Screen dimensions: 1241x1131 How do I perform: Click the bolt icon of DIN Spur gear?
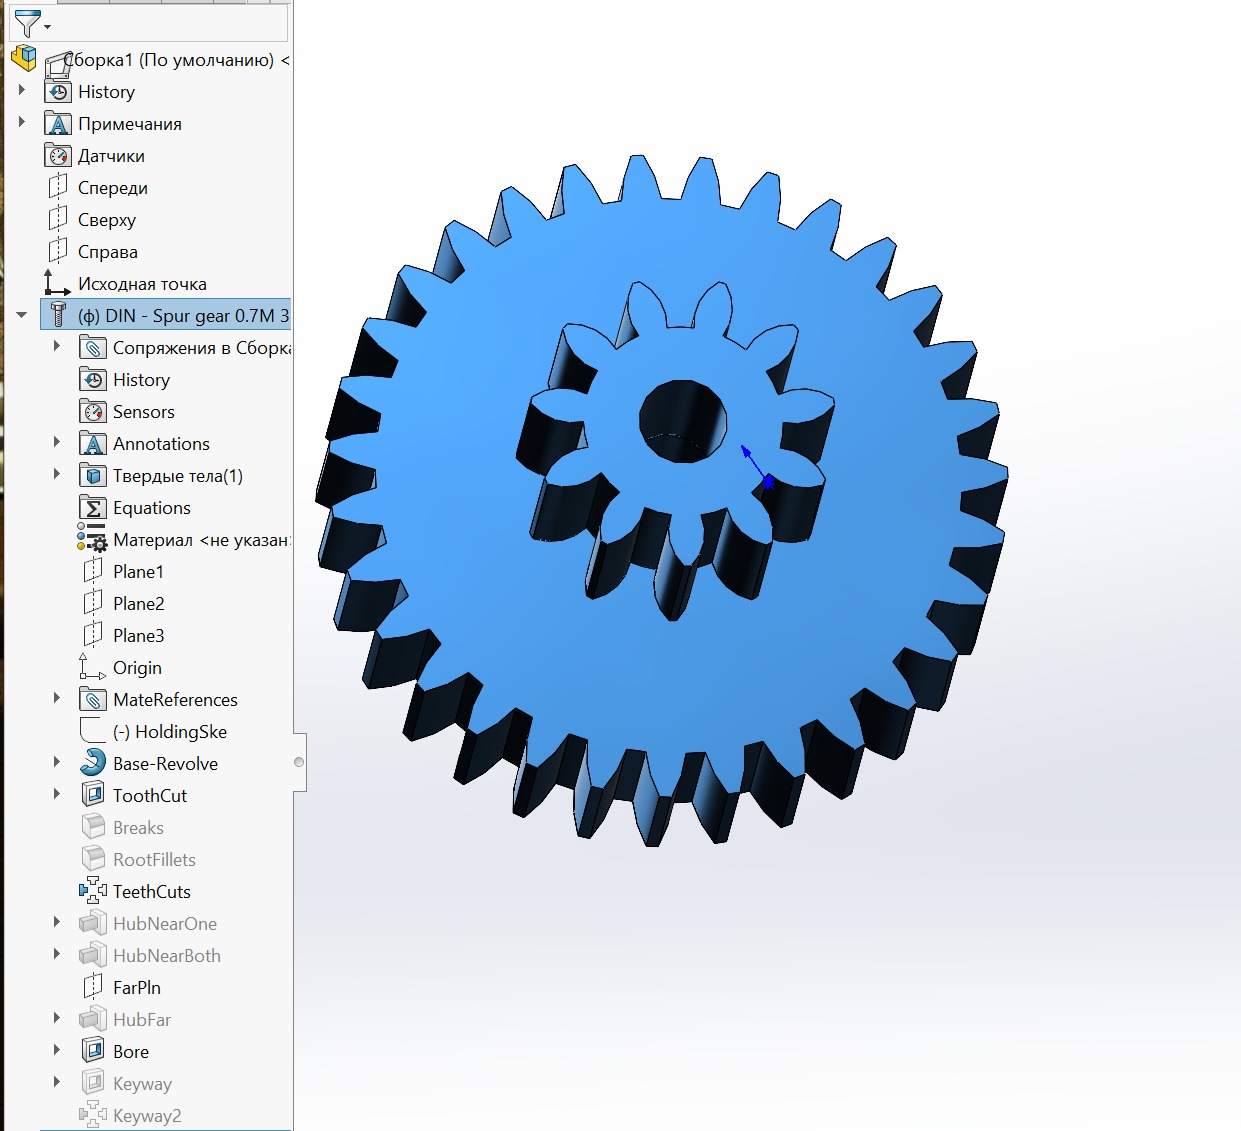[x=59, y=315]
